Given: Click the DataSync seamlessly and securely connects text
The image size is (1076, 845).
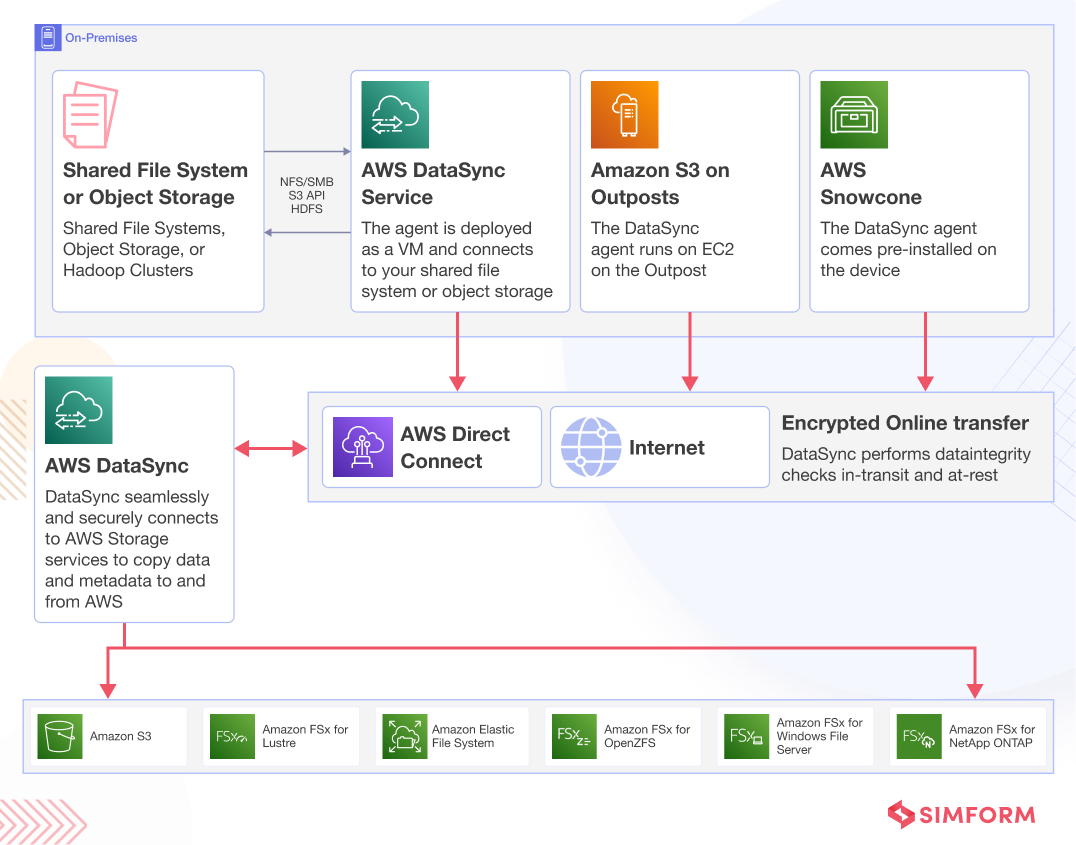Looking at the screenshot, I should pos(132,549).
